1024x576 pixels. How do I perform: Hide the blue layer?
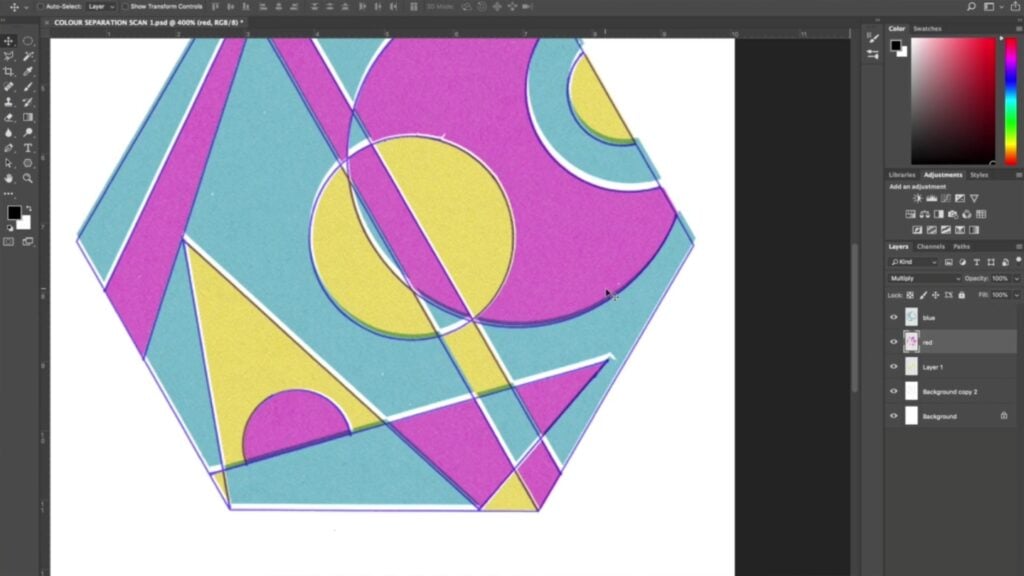[x=894, y=317]
